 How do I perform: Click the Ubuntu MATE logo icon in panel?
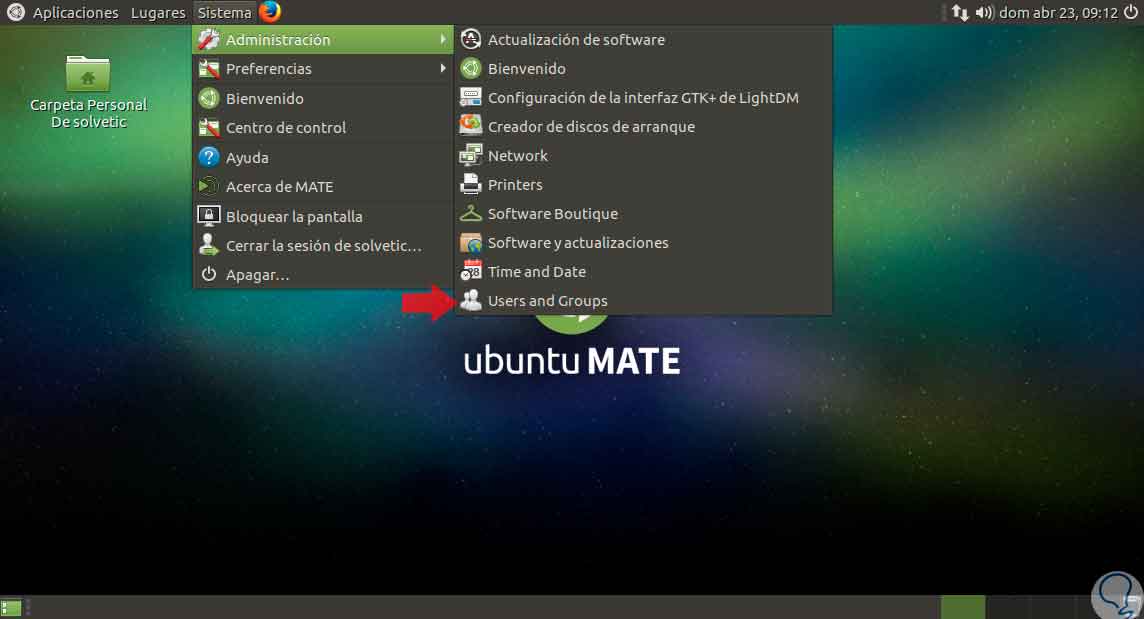tap(15, 12)
